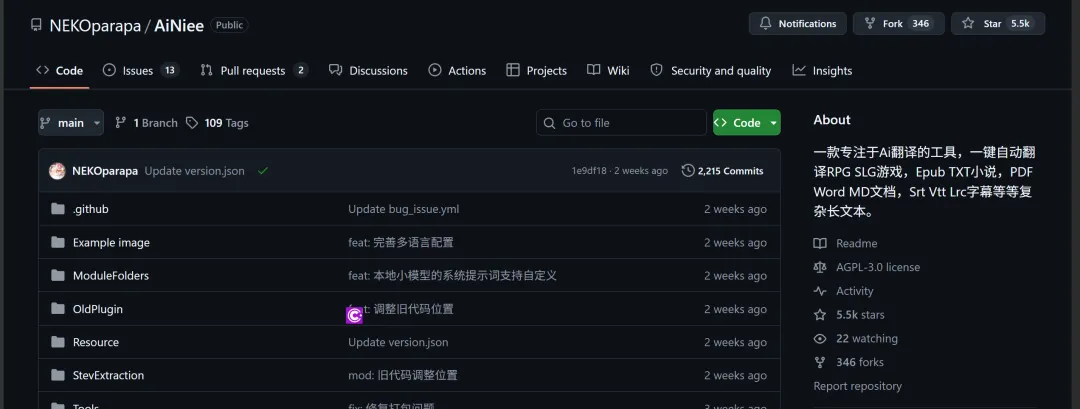Viewport: 1080px width, 409px height.
Task: Open the NEKOparapa owner link
Action: [x=95, y=25]
